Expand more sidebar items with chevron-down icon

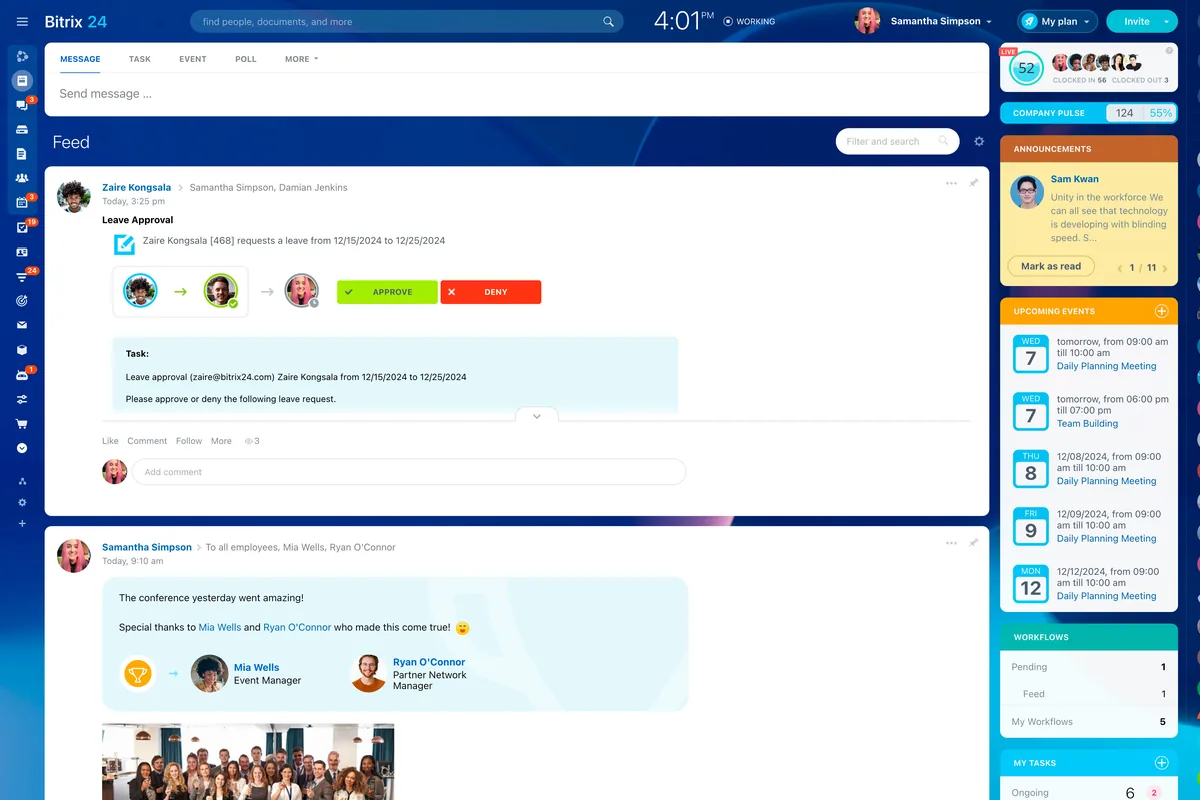tap(22, 448)
